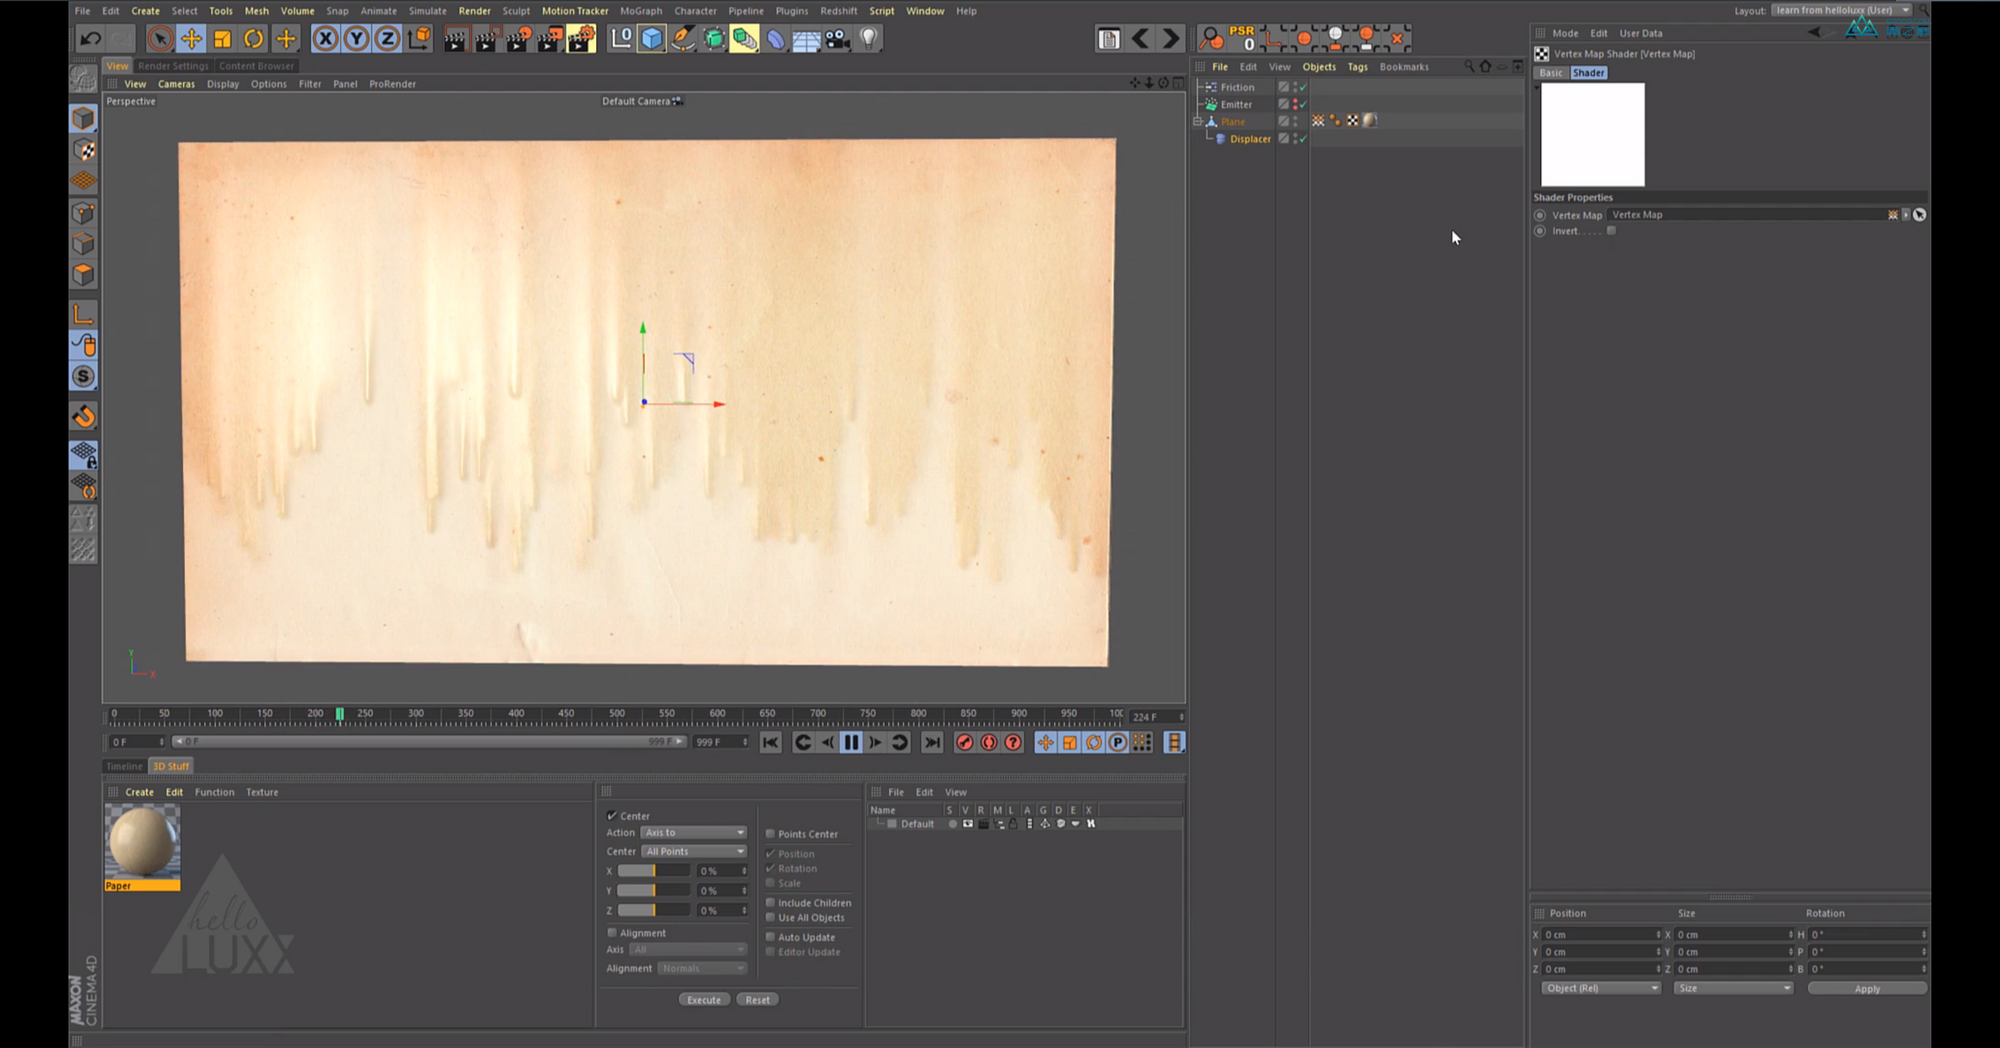The image size is (2000, 1048).
Task: Enable Auto Update checkbox
Action: pyautogui.click(x=771, y=937)
